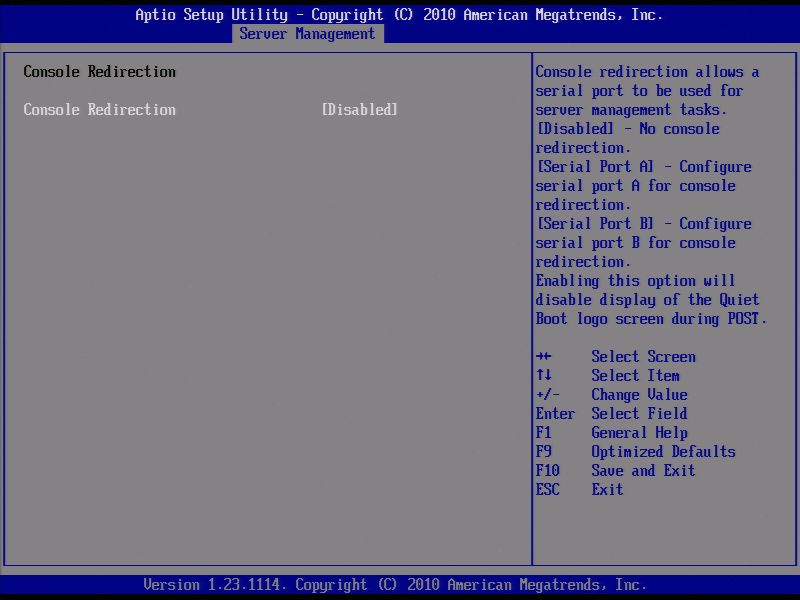This screenshot has width=800, height=600.
Task: Click the Select Item arrows legend
Action: [635, 375]
